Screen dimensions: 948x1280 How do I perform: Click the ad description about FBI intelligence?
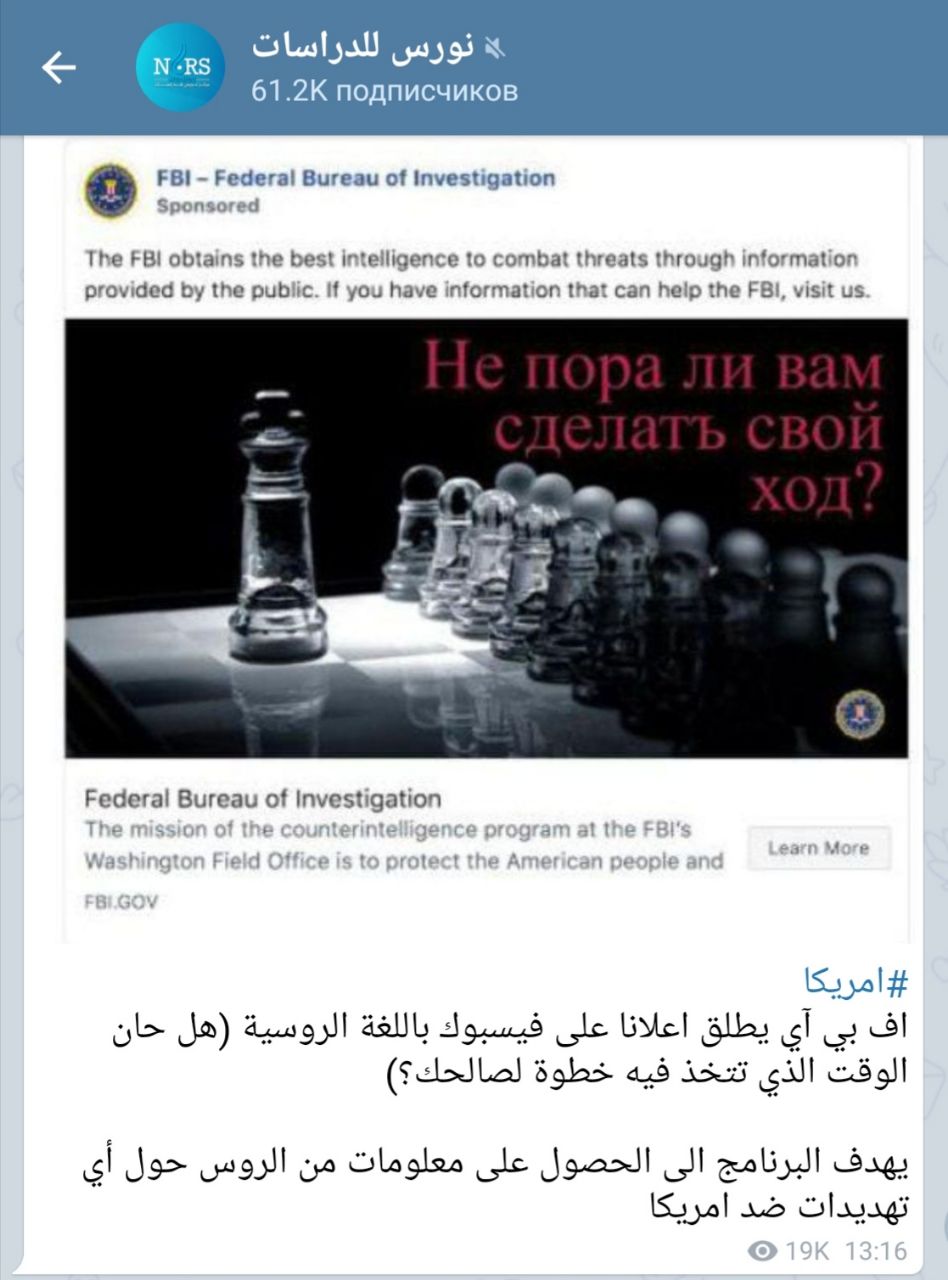(471, 276)
